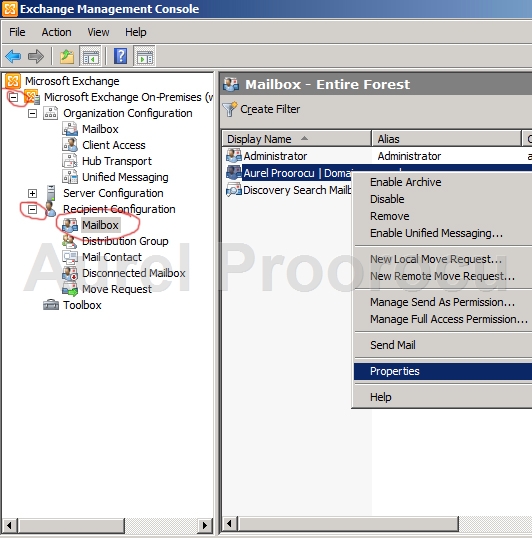Select Mailbox under Organization Configuration
The width and height of the screenshot is (532, 538).
(100, 129)
